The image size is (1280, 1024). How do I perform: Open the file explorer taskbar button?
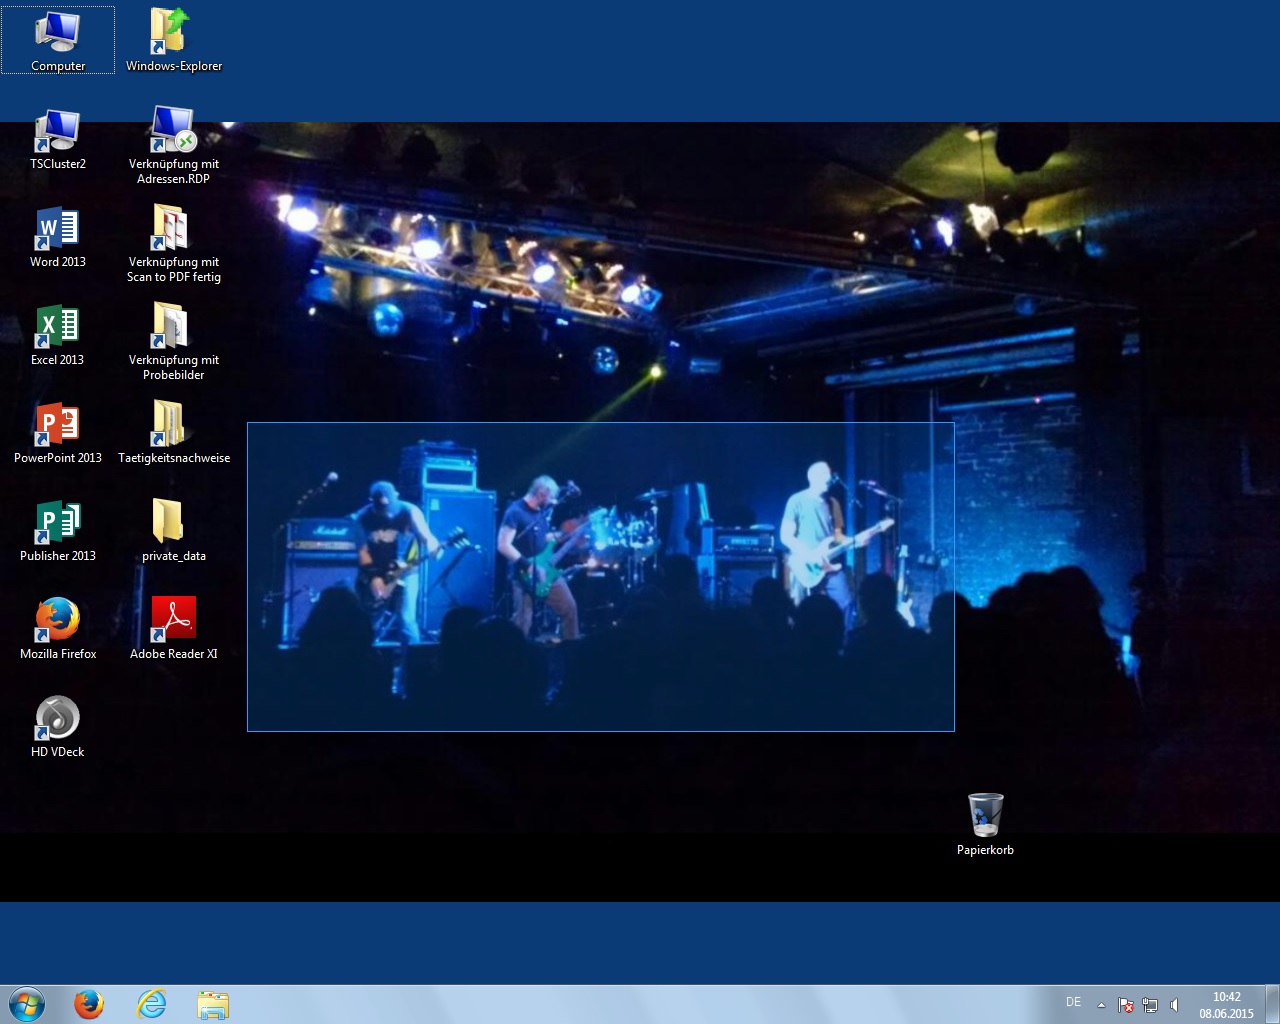point(213,1004)
